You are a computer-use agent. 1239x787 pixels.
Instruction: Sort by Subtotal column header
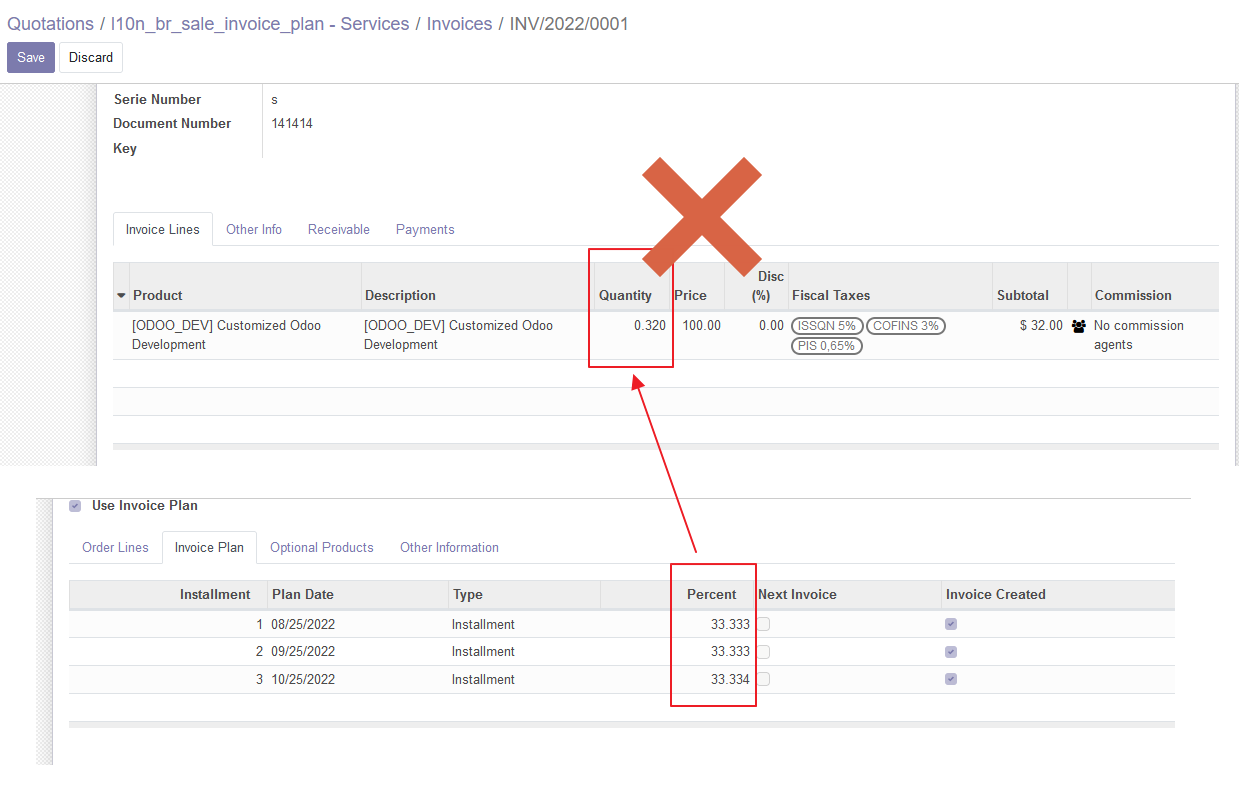(x=1023, y=295)
